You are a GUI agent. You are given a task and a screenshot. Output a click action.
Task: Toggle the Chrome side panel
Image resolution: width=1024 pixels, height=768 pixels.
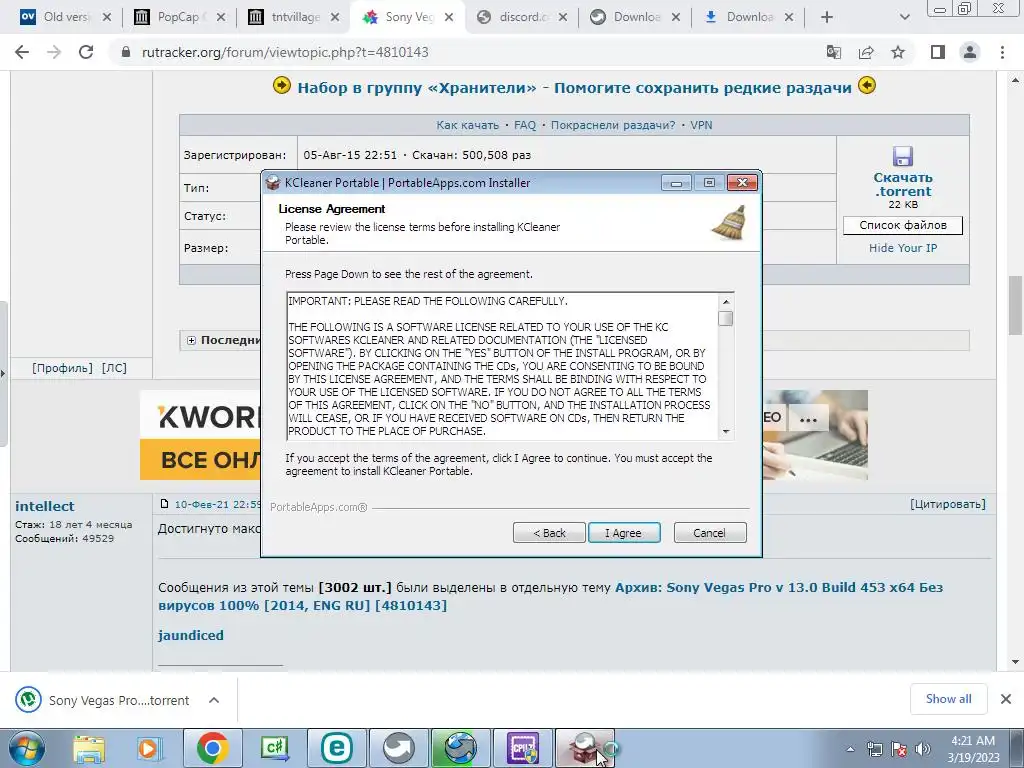coord(938,52)
